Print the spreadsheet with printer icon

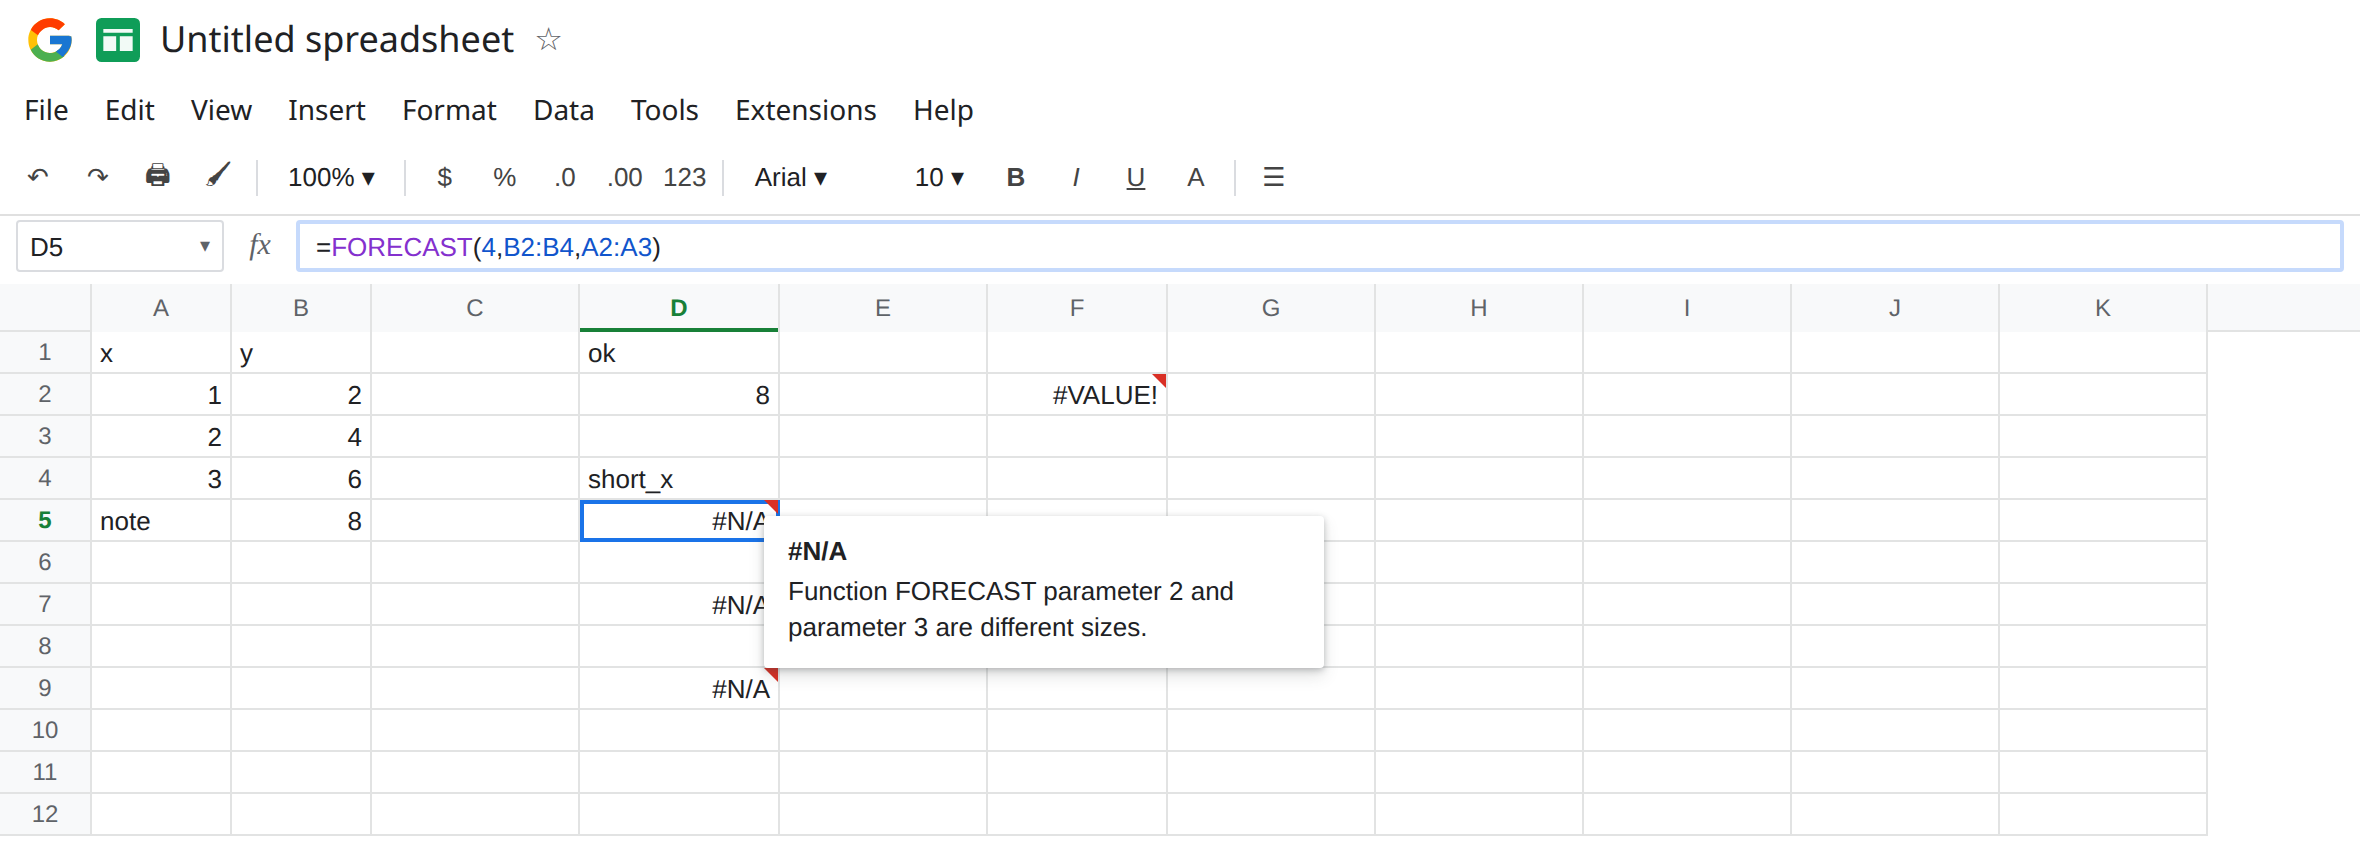coord(158,176)
